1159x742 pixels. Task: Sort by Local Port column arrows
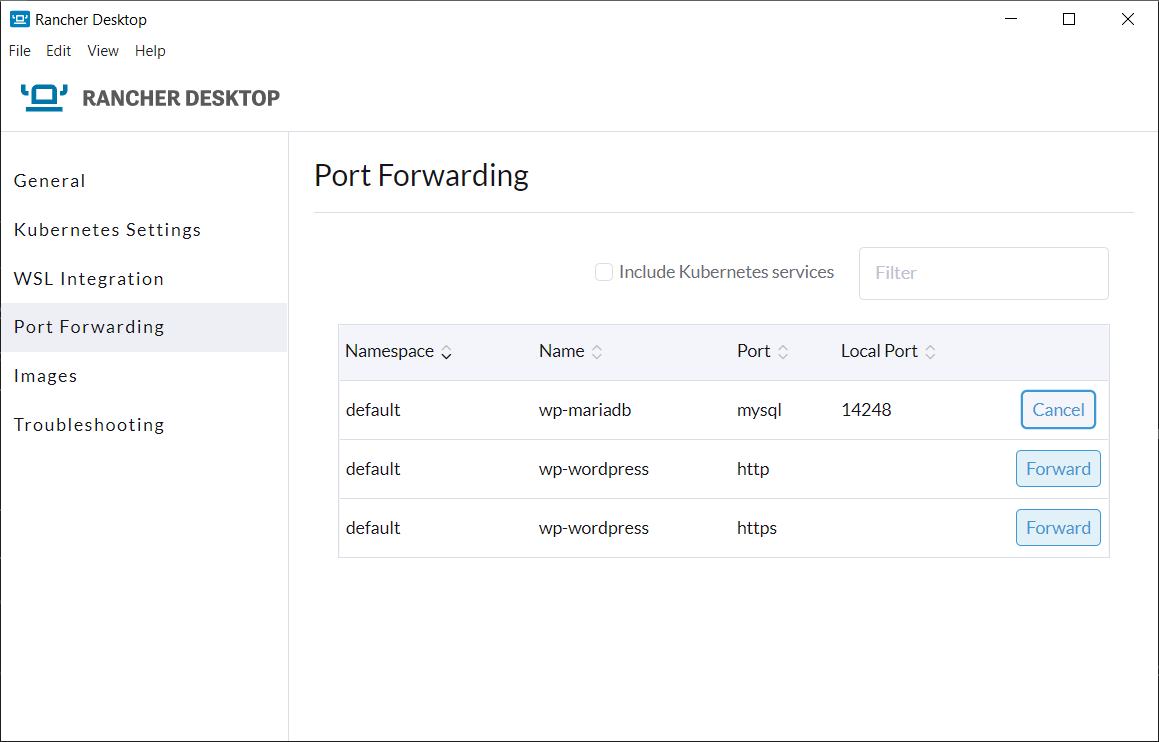[x=931, y=353]
